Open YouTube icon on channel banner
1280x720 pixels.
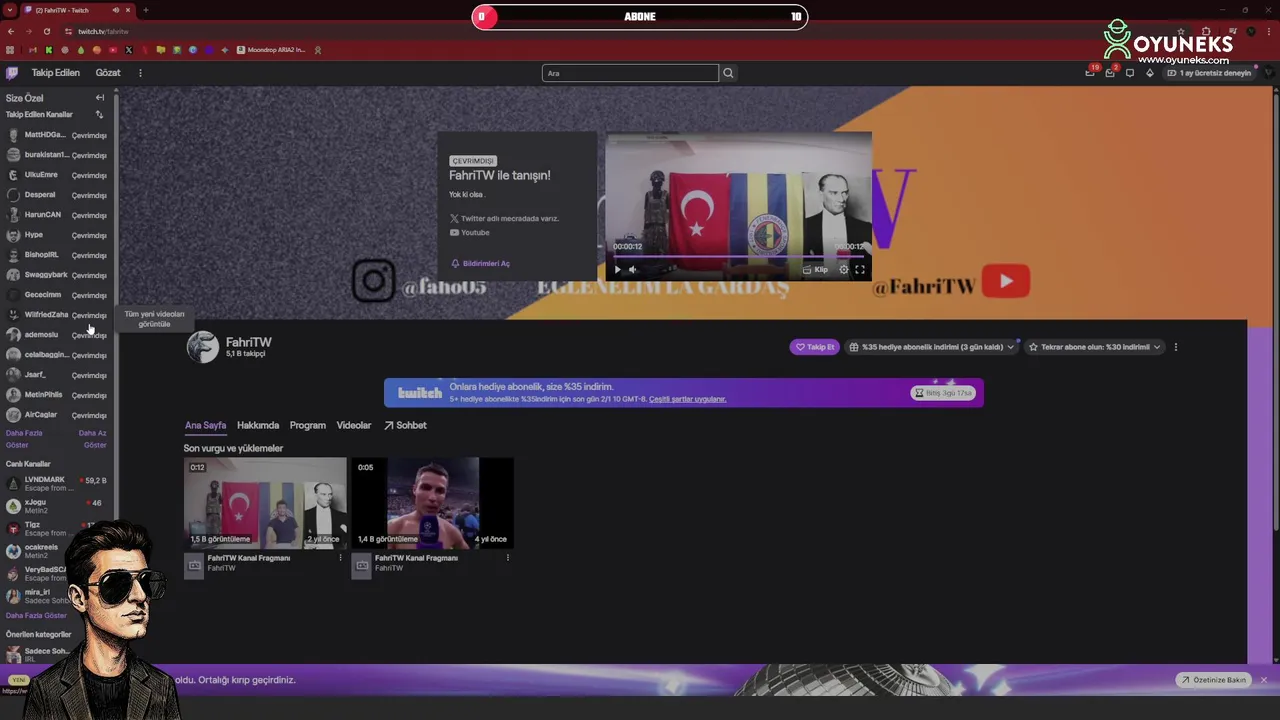pos(1006,281)
